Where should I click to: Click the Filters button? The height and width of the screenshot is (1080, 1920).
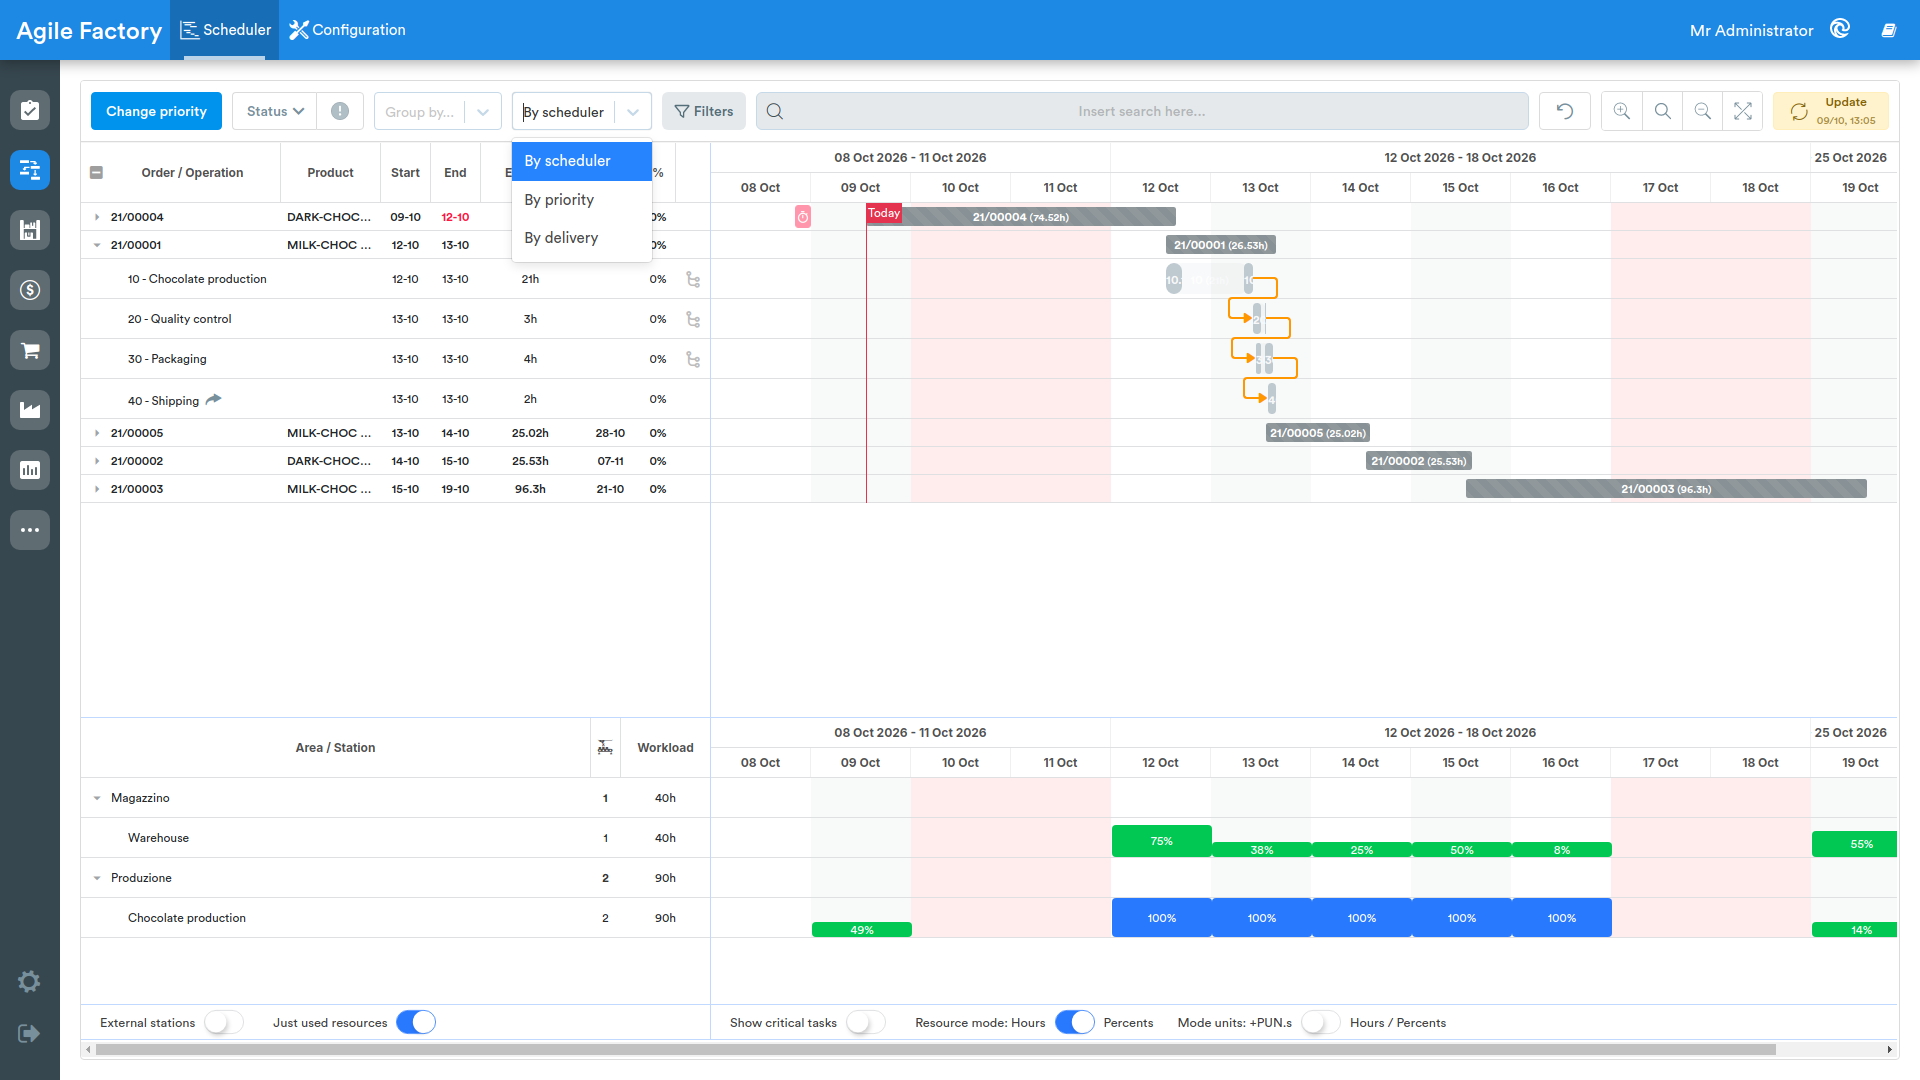[x=704, y=111]
